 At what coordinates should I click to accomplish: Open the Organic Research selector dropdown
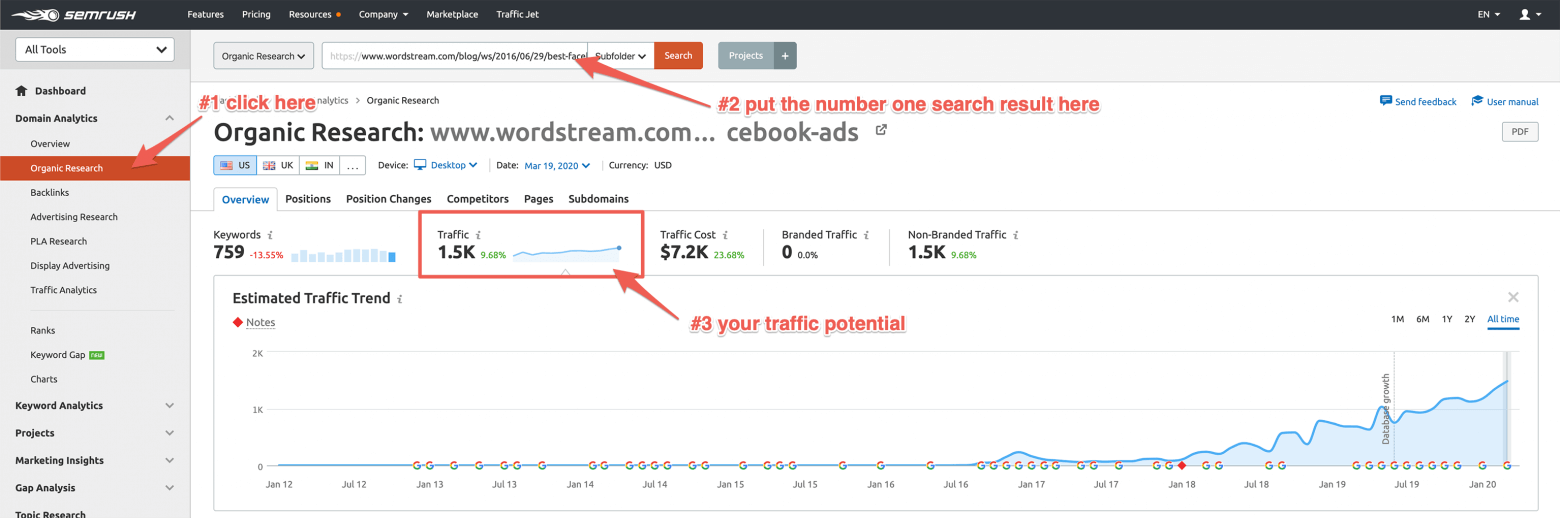tap(264, 56)
